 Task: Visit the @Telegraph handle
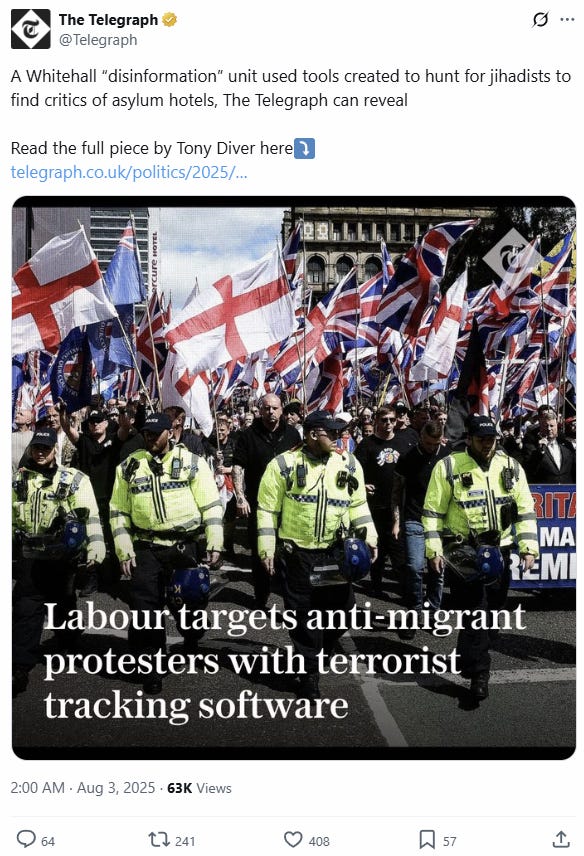pyautogui.click(x=98, y=40)
